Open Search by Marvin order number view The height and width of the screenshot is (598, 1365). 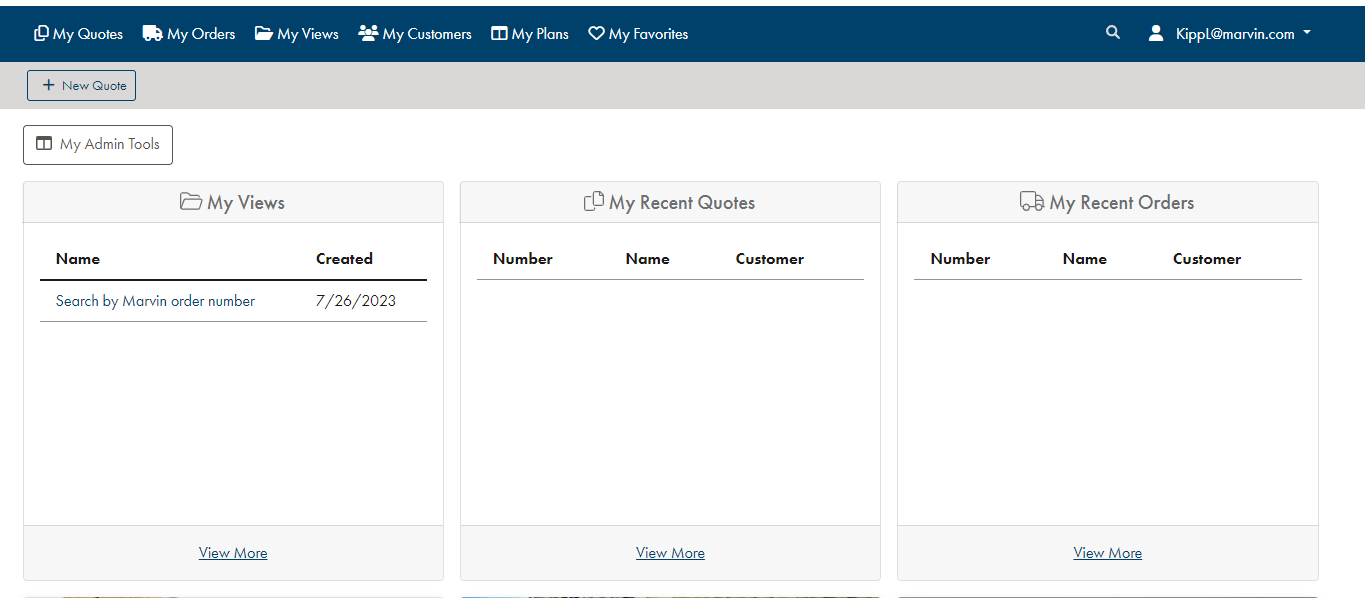(155, 301)
